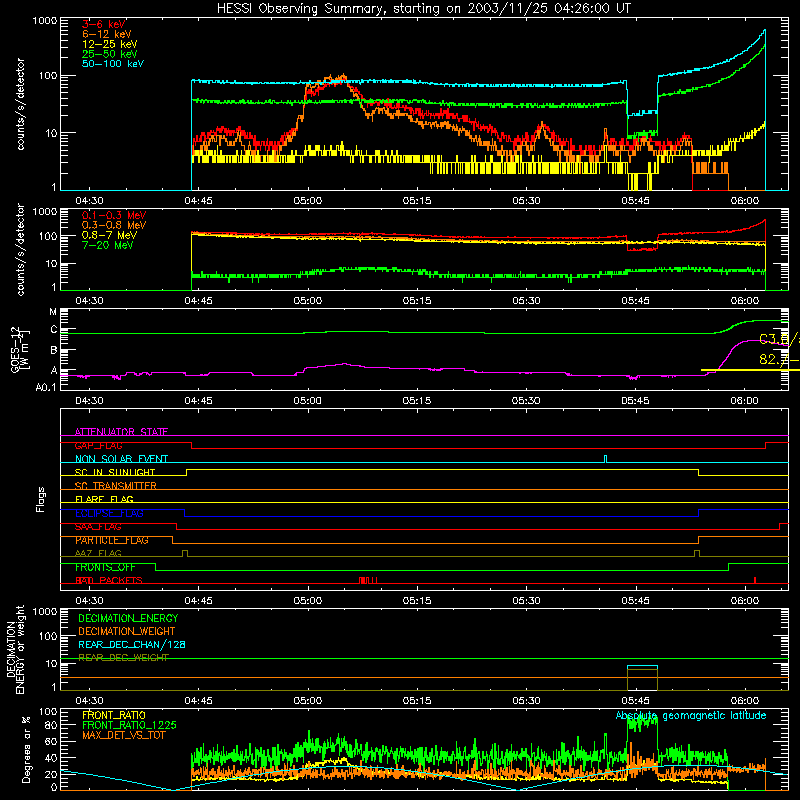Select the 7-20 MeV legend entry

[x=108, y=245]
